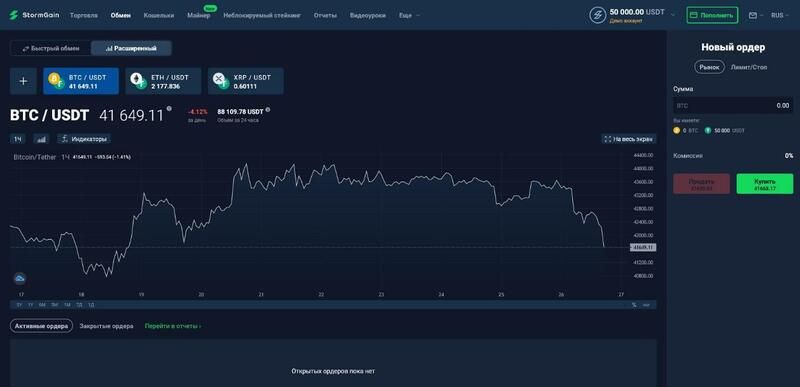Select the 3M chart range
Image resolution: width=800 pixels, height=387 pixels.
(x=55, y=305)
